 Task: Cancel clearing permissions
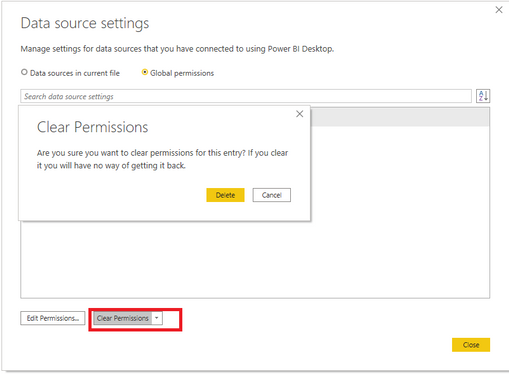(x=271, y=195)
